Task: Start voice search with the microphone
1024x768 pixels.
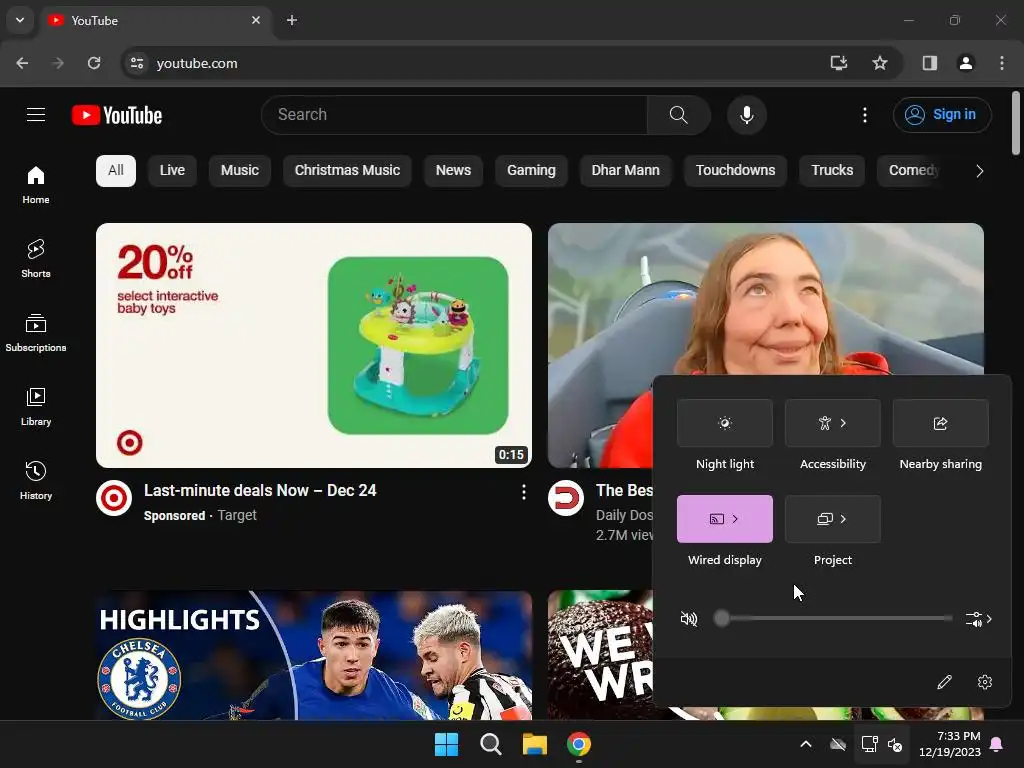Action: pyautogui.click(x=746, y=115)
